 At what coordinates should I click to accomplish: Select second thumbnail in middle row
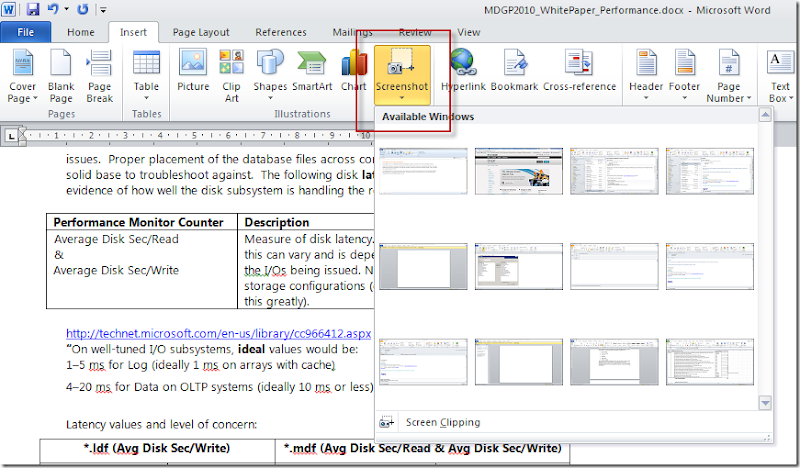pyautogui.click(x=518, y=266)
